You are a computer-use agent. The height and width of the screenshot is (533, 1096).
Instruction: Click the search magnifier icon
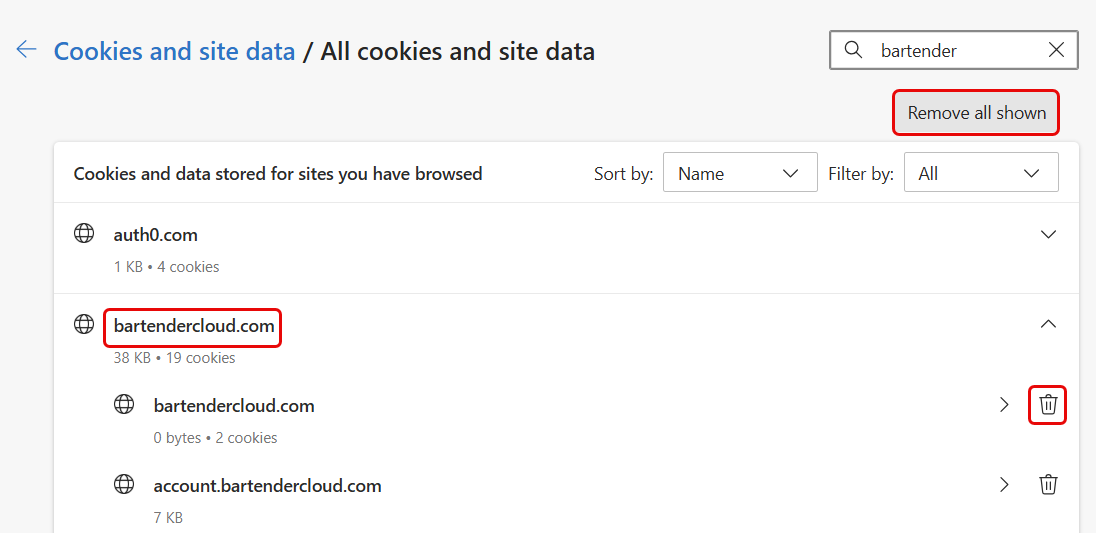(x=853, y=50)
